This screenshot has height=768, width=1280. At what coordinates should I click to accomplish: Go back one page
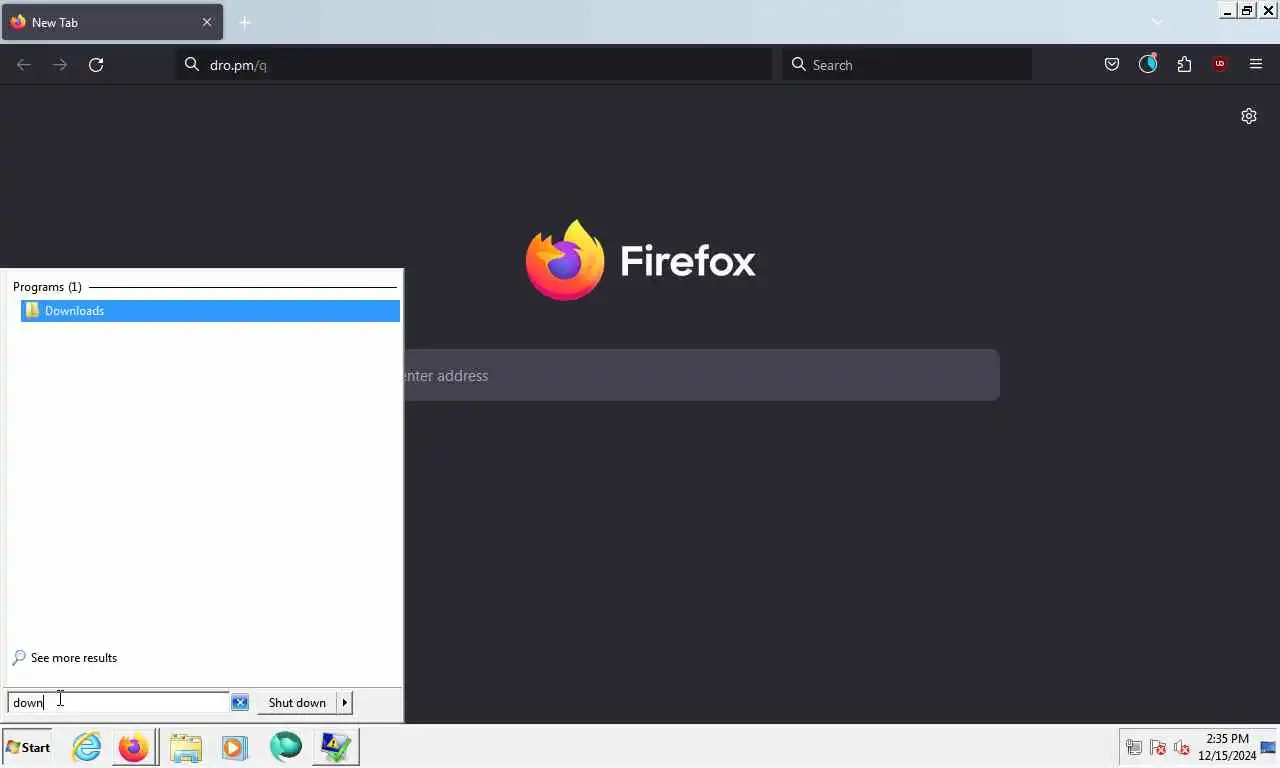(24, 65)
